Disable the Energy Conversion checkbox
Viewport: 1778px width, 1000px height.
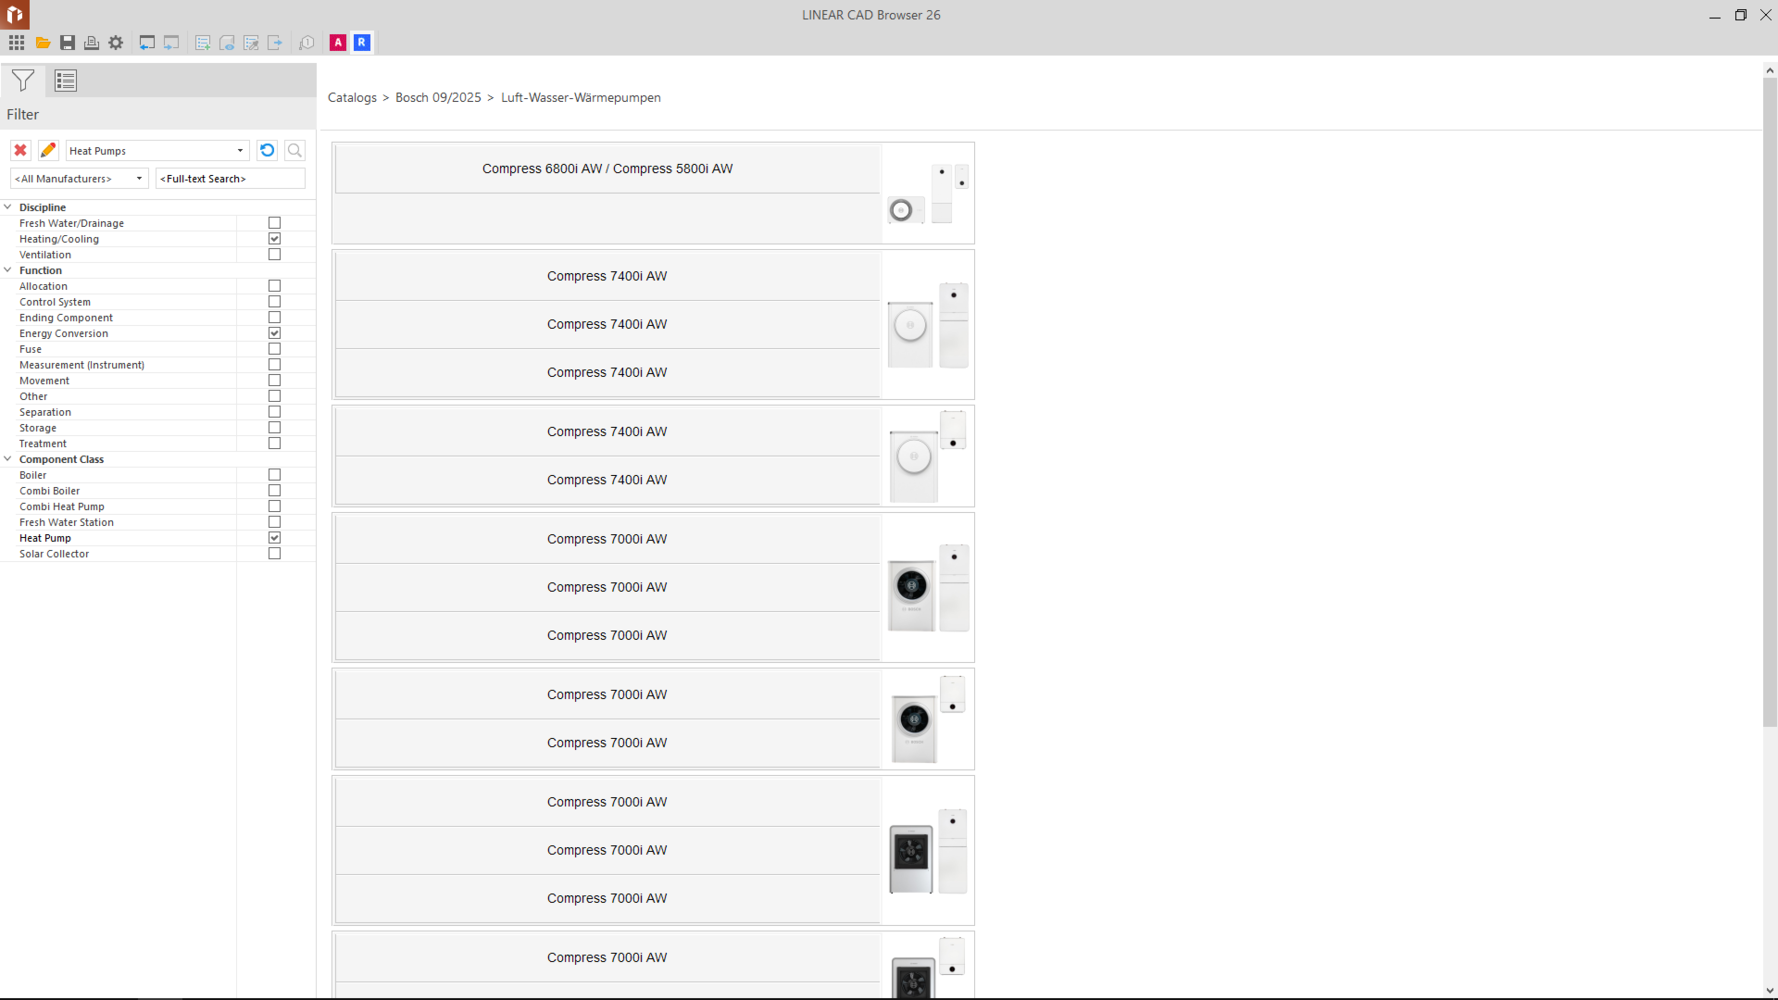pyautogui.click(x=275, y=333)
